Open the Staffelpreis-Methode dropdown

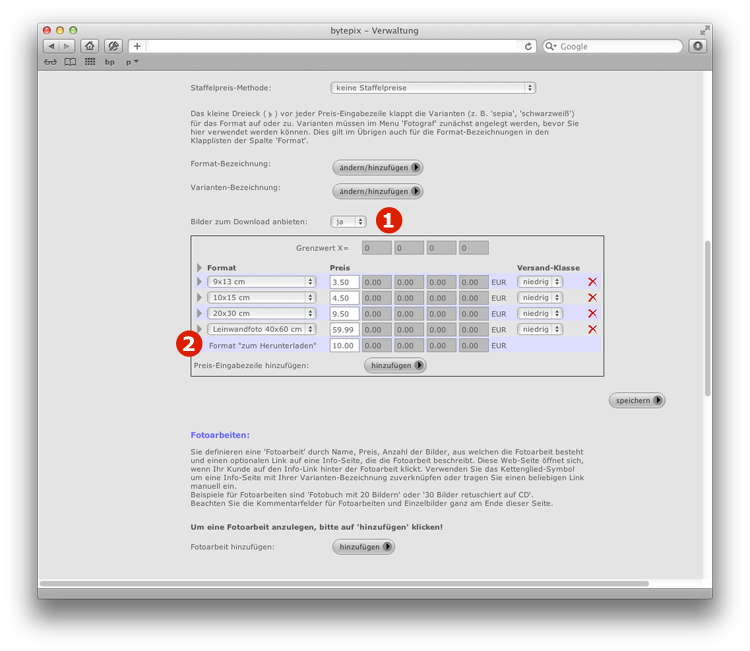(x=433, y=88)
